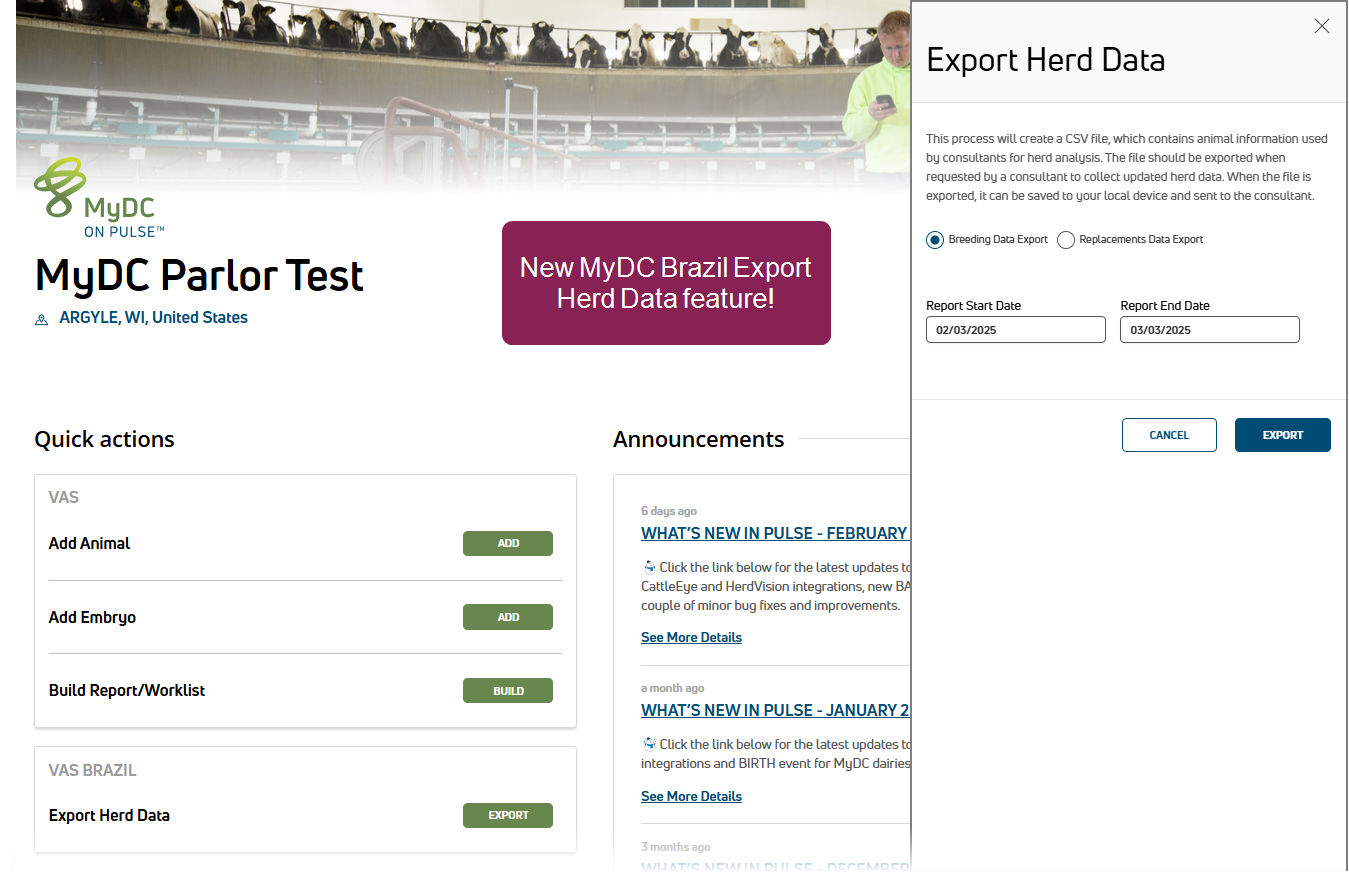
Task: Click the small icon beside the February announcement text
Action: coord(649,567)
